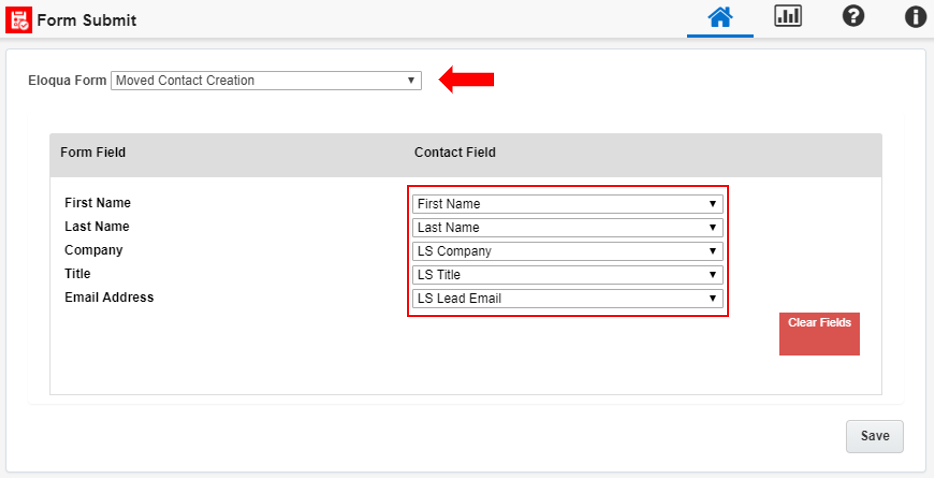Click the Eloqua Form label
Viewport: 934px width, 478px height.
tap(67, 80)
